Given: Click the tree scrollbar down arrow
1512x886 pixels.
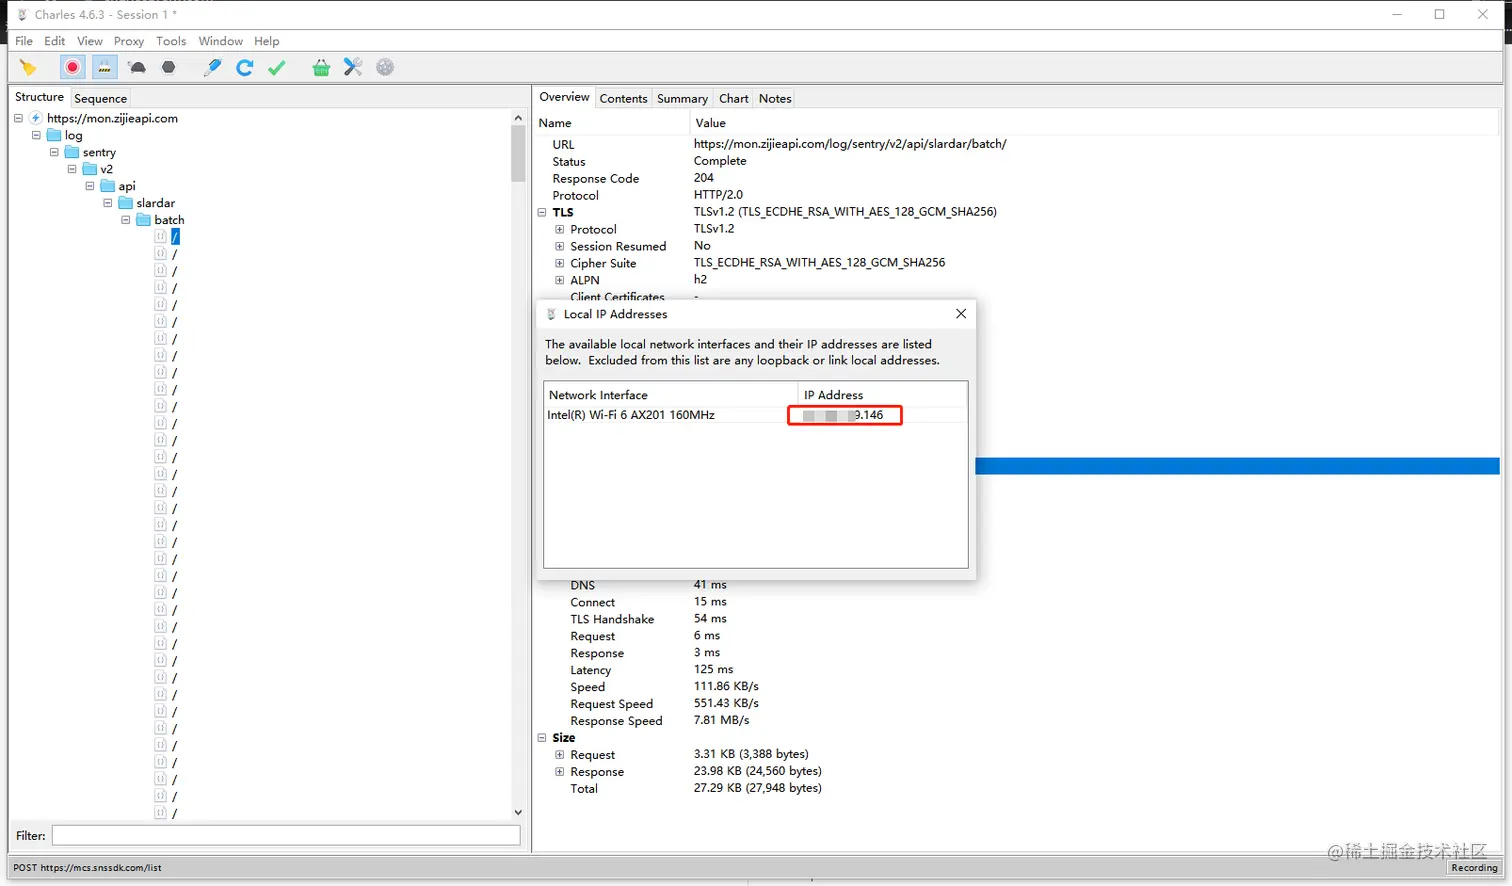Looking at the screenshot, I should pyautogui.click(x=518, y=812).
